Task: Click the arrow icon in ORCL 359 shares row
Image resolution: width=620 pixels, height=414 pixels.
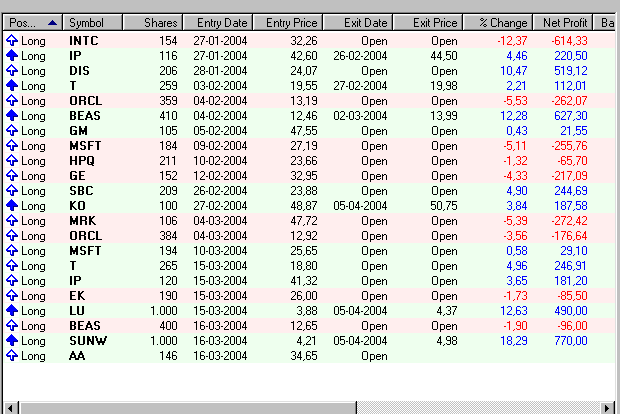Action: (x=12, y=100)
